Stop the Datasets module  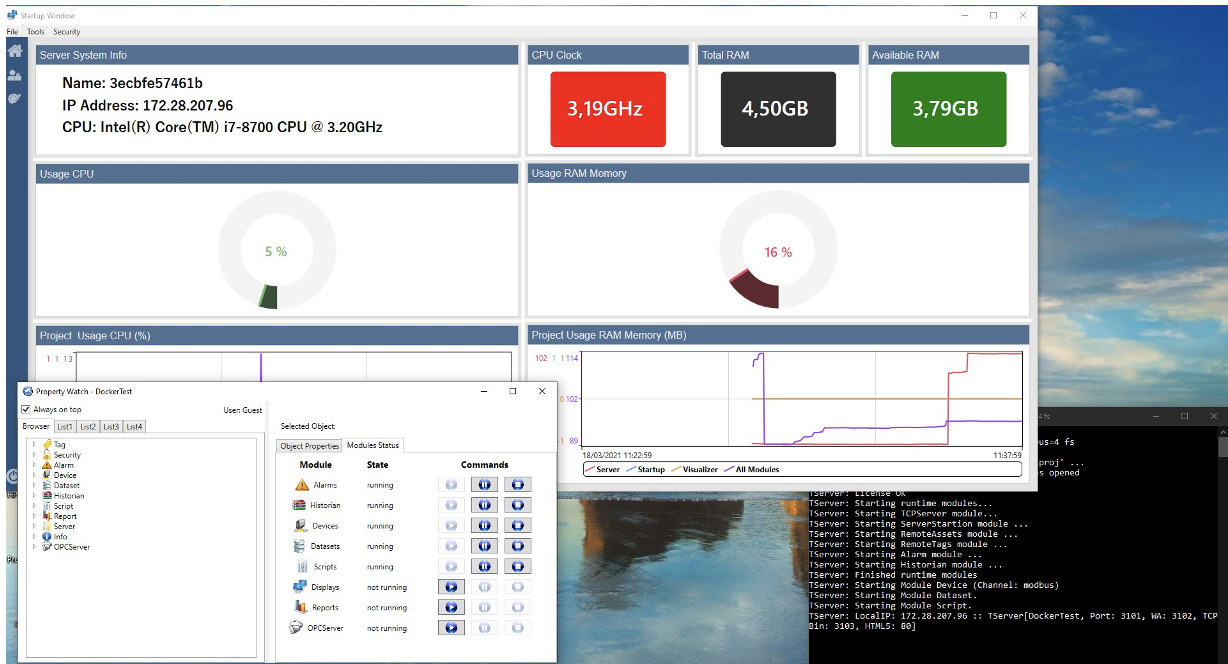517,546
